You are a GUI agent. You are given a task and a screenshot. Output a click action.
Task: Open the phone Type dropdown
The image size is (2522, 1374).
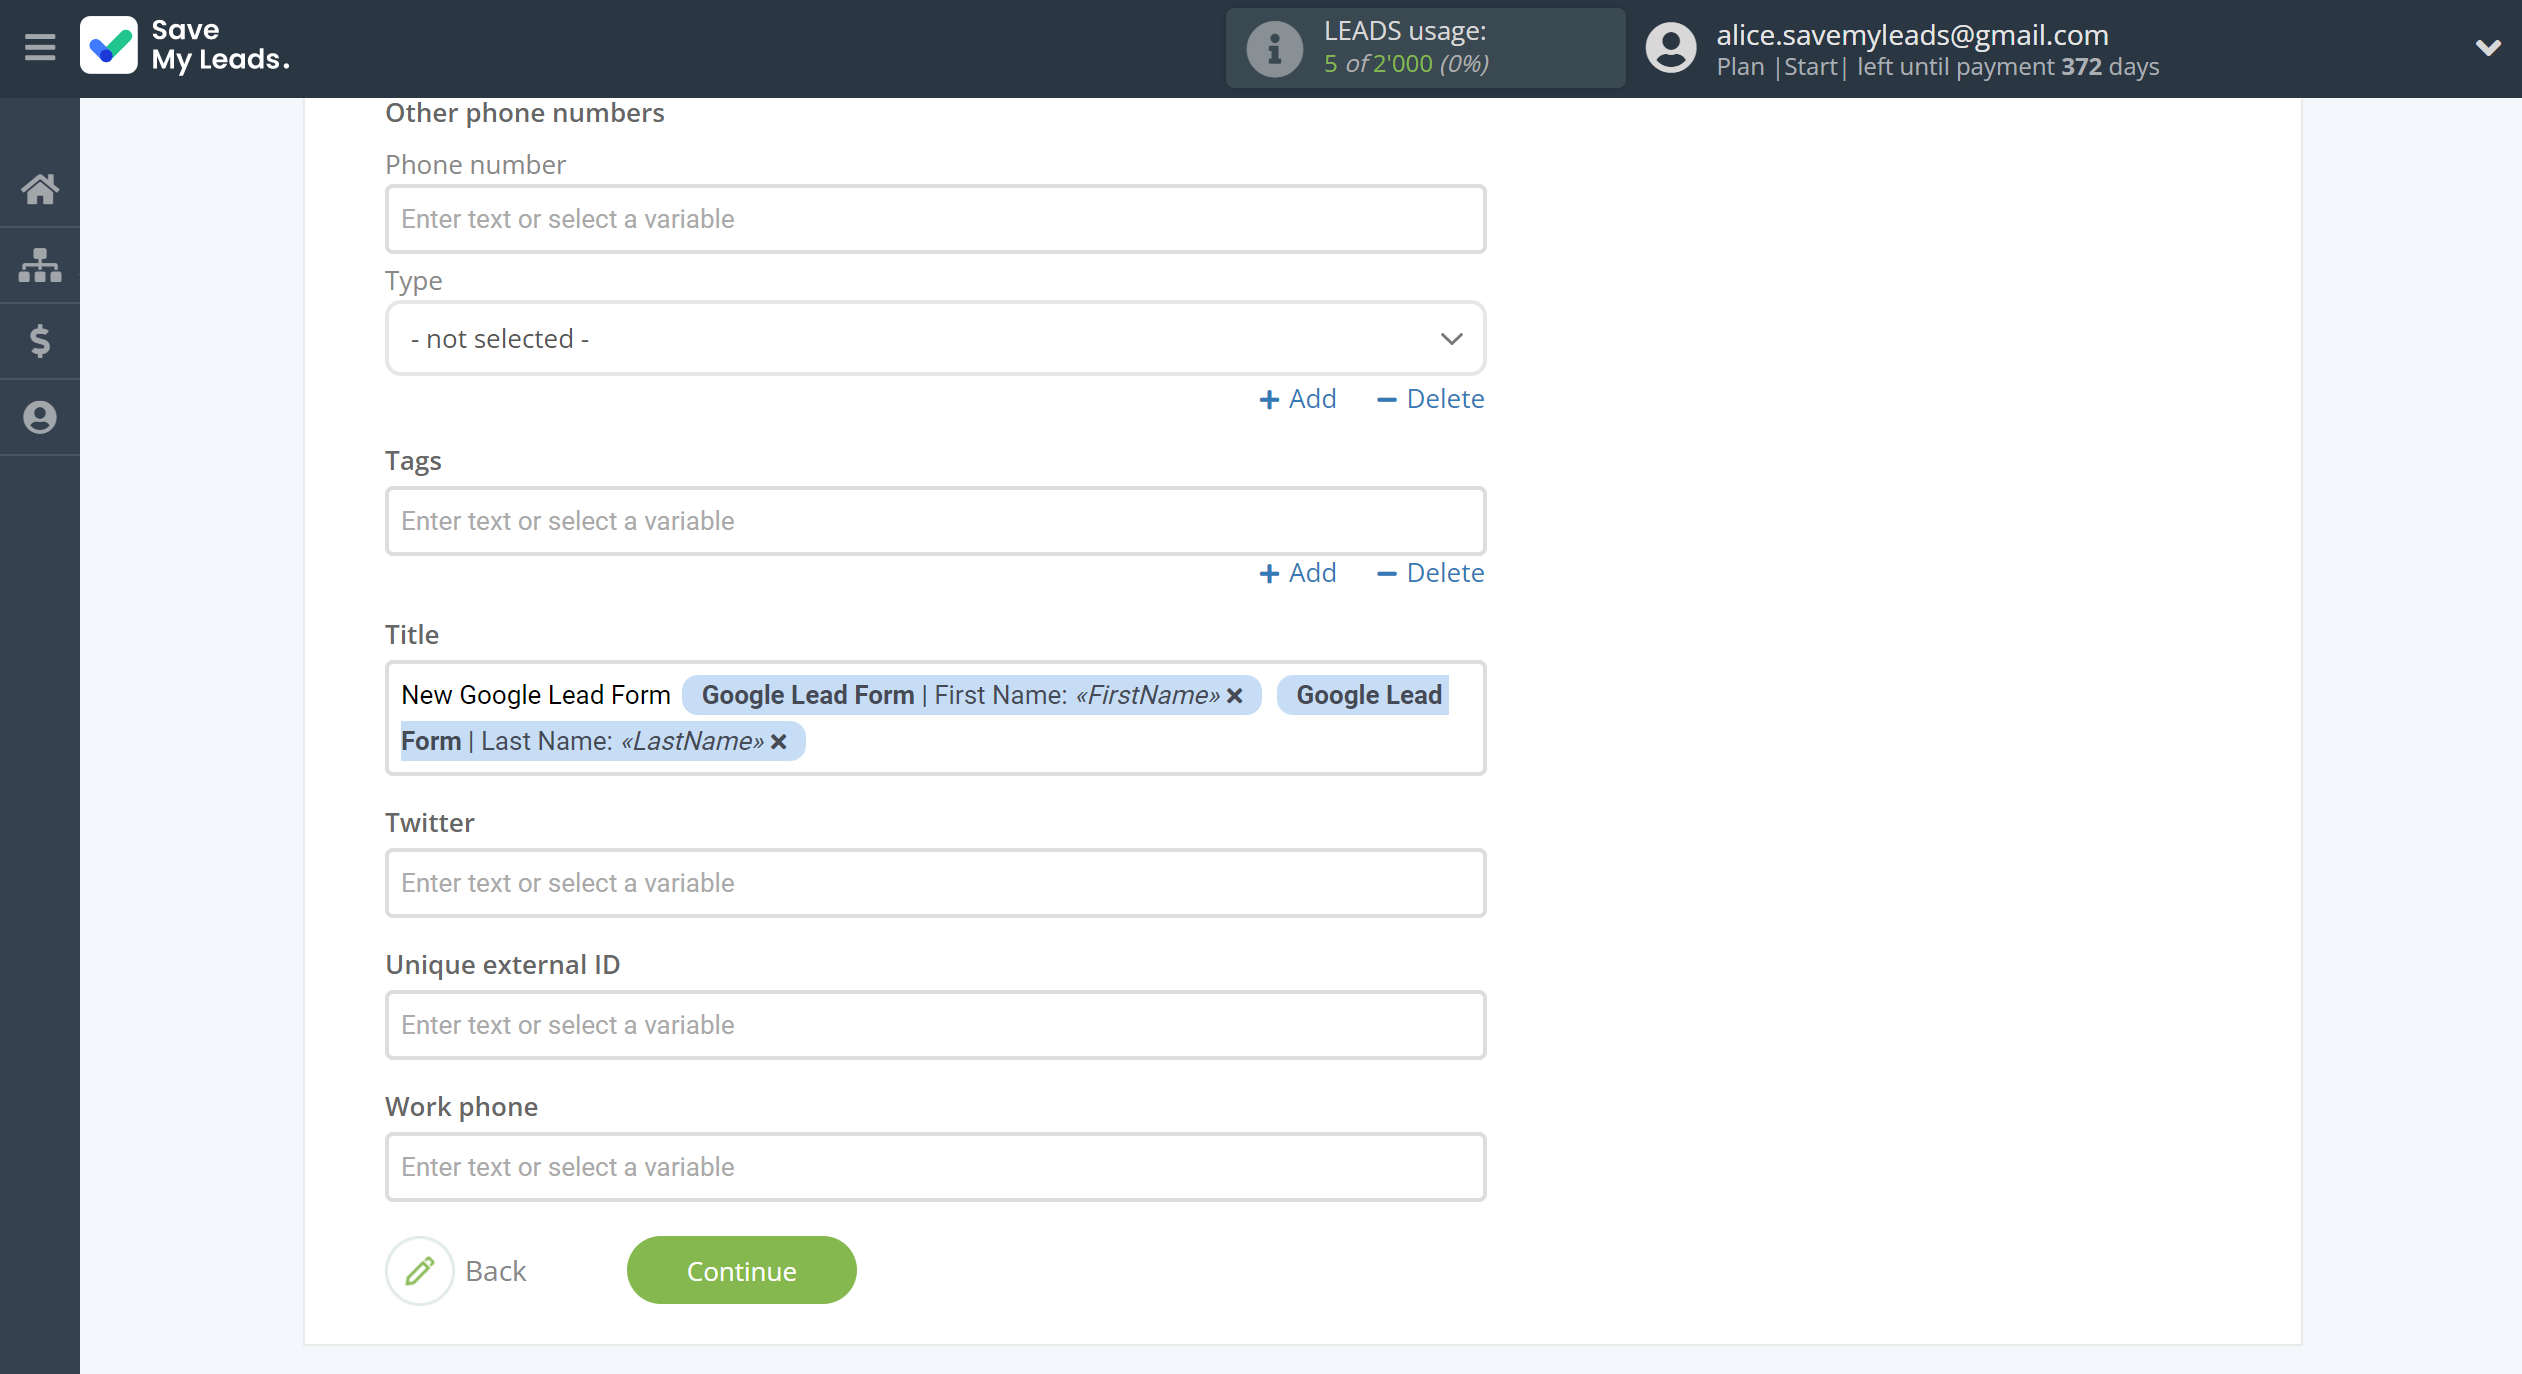[x=935, y=339]
